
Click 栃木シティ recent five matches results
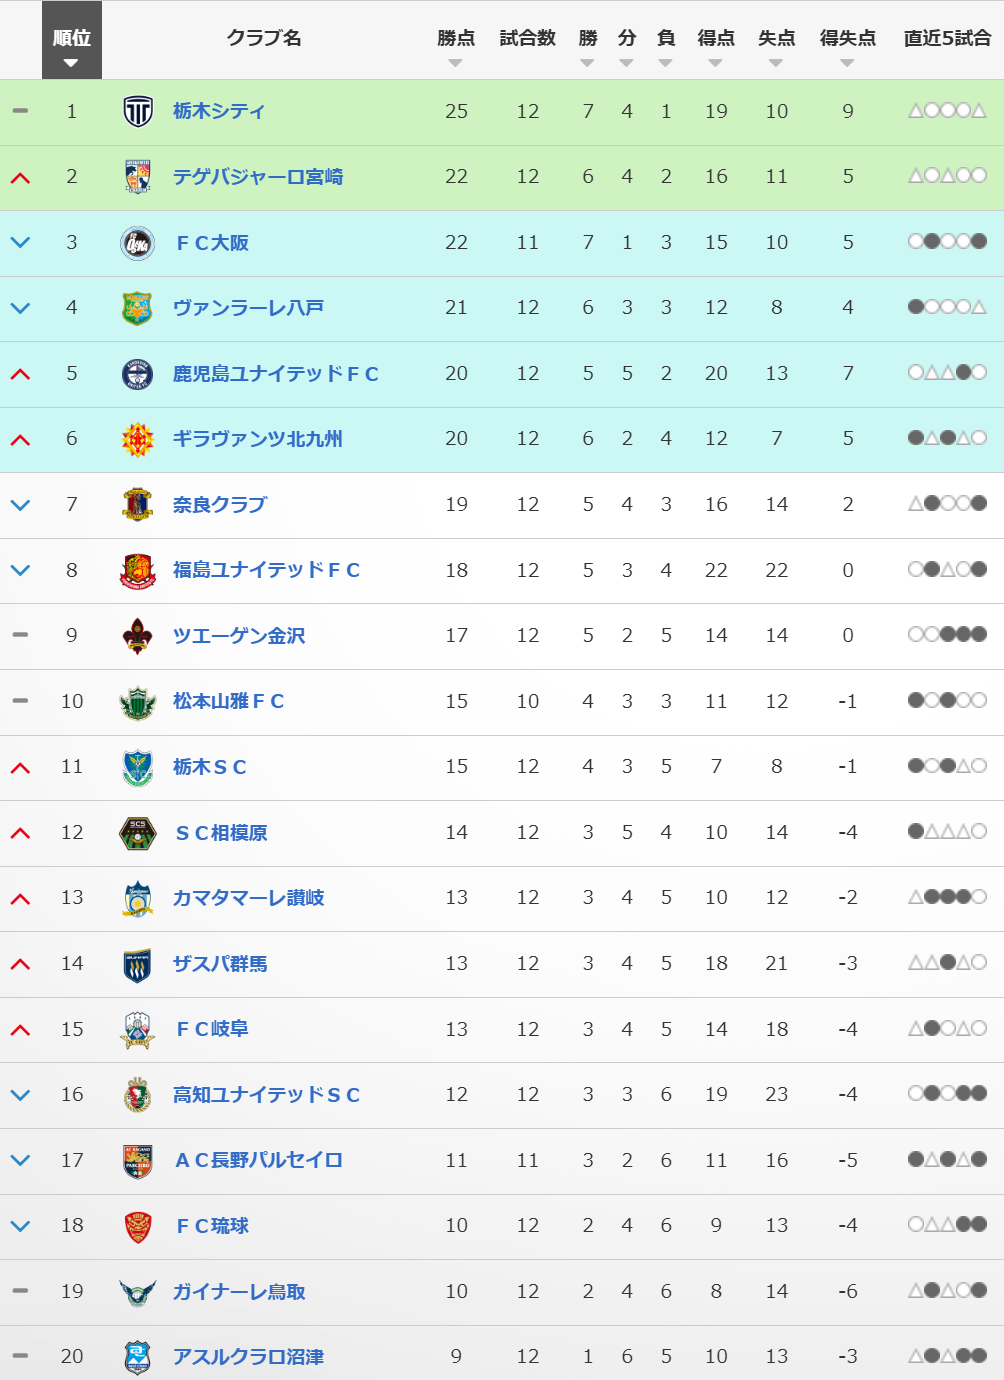[x=947, y=111]
